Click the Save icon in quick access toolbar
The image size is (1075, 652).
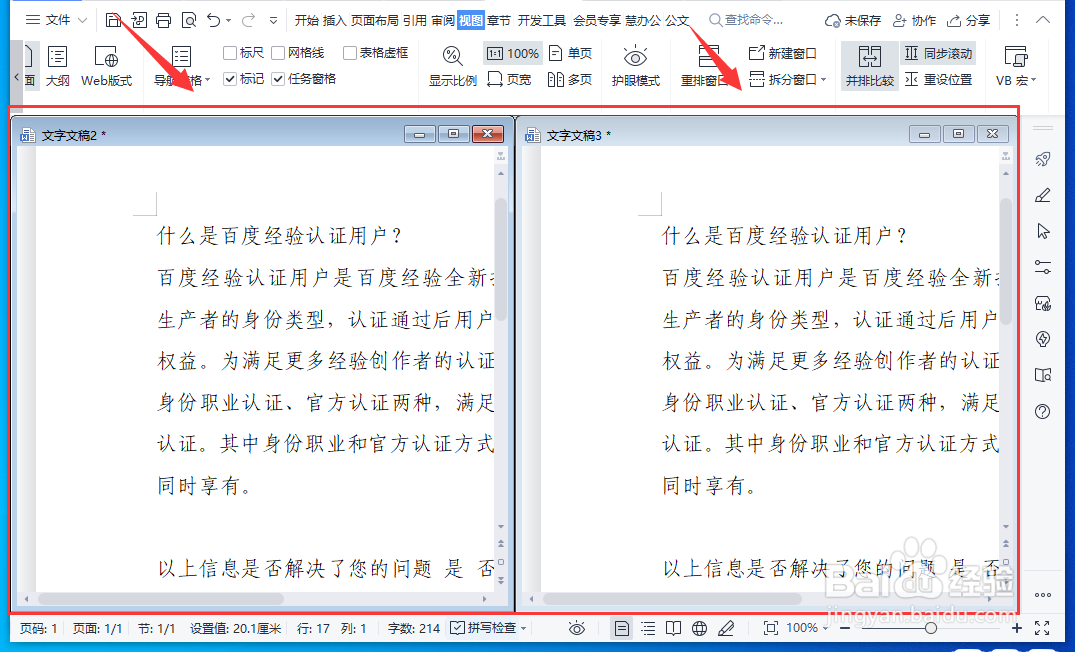113,20
